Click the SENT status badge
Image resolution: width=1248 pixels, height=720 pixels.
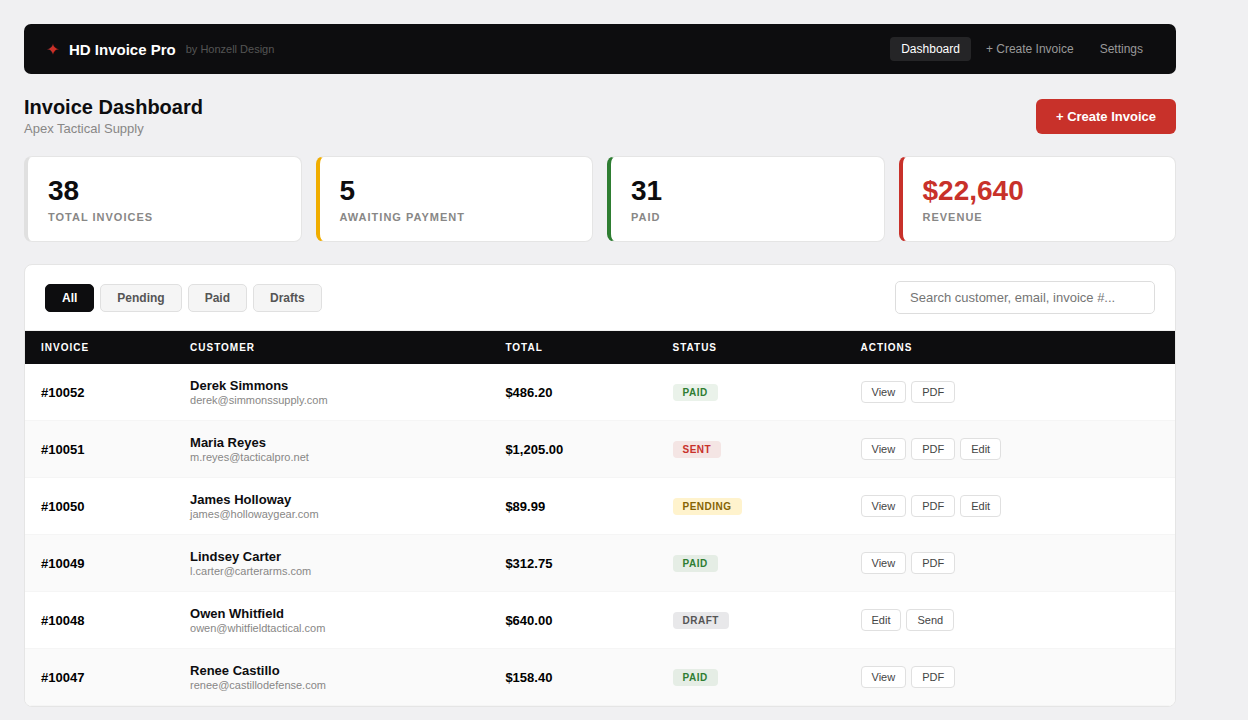click(x=697, y=449)
